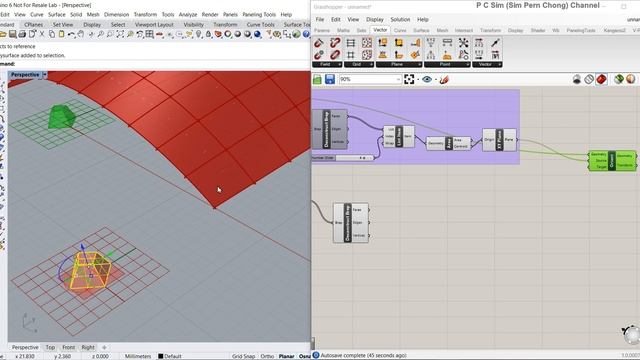Switch to Top viewport tab

pyautogui.click(x=50, y=347)
